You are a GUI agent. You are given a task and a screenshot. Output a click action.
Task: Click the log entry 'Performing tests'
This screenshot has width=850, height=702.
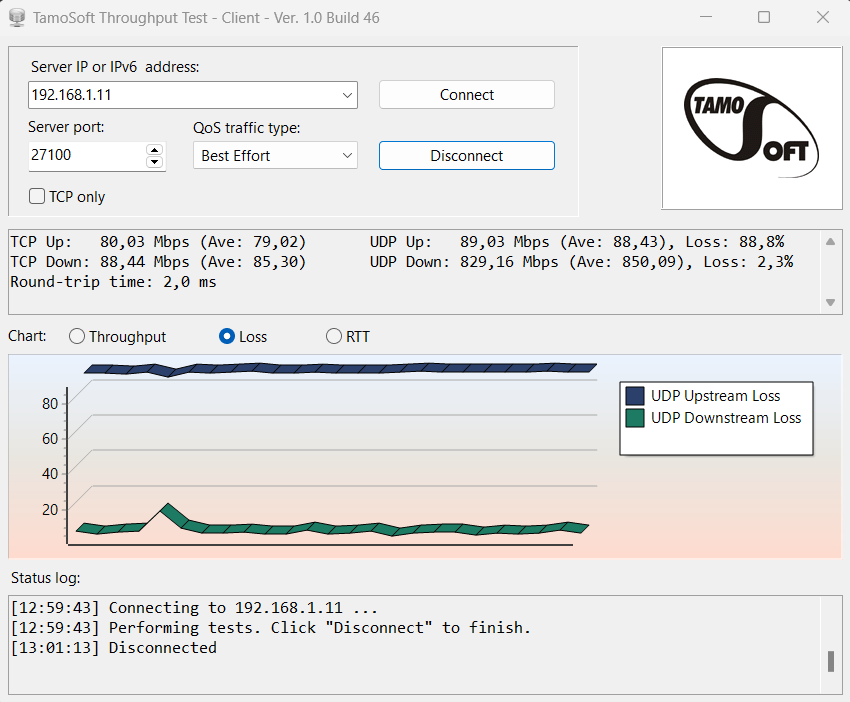tap(271, 628)
